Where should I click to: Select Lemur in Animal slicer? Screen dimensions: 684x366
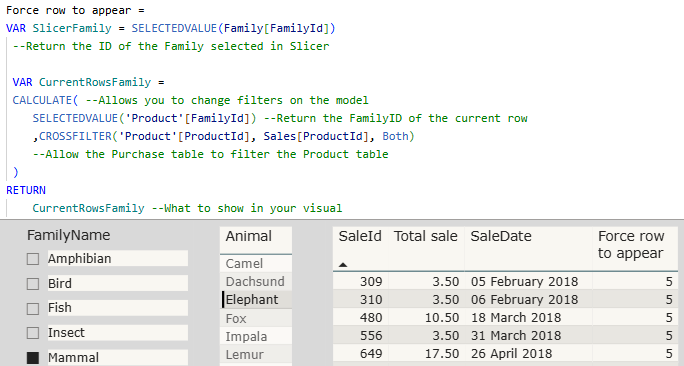tap(256, 354)
